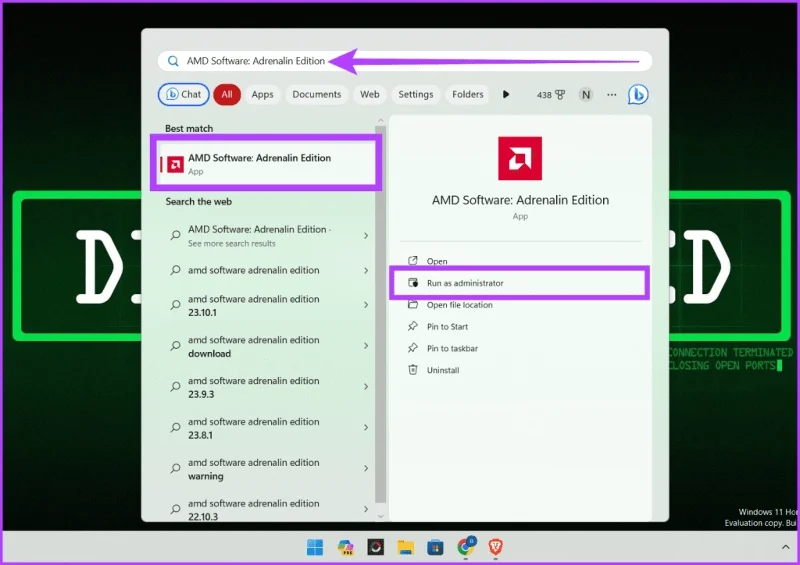
Task: Open the three-dots more options menu
Action: click(x=612, y=94)
